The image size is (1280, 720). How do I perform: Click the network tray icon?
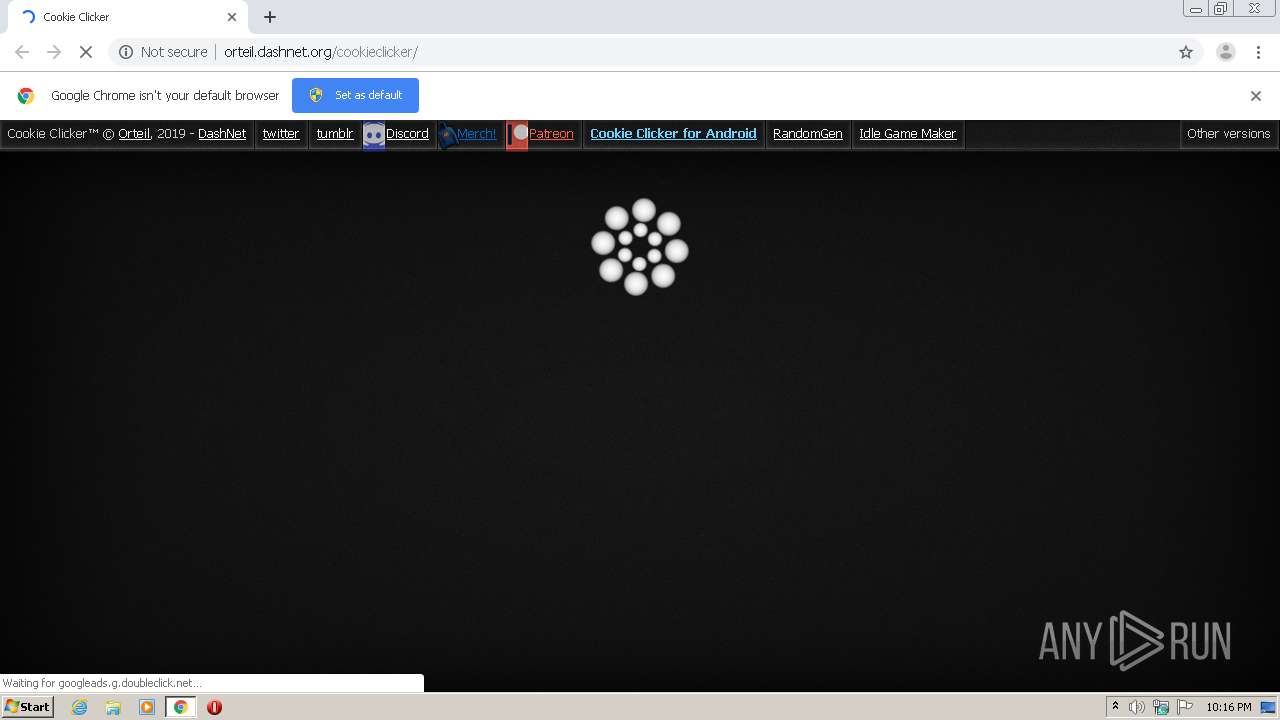tap(1161, 707)
